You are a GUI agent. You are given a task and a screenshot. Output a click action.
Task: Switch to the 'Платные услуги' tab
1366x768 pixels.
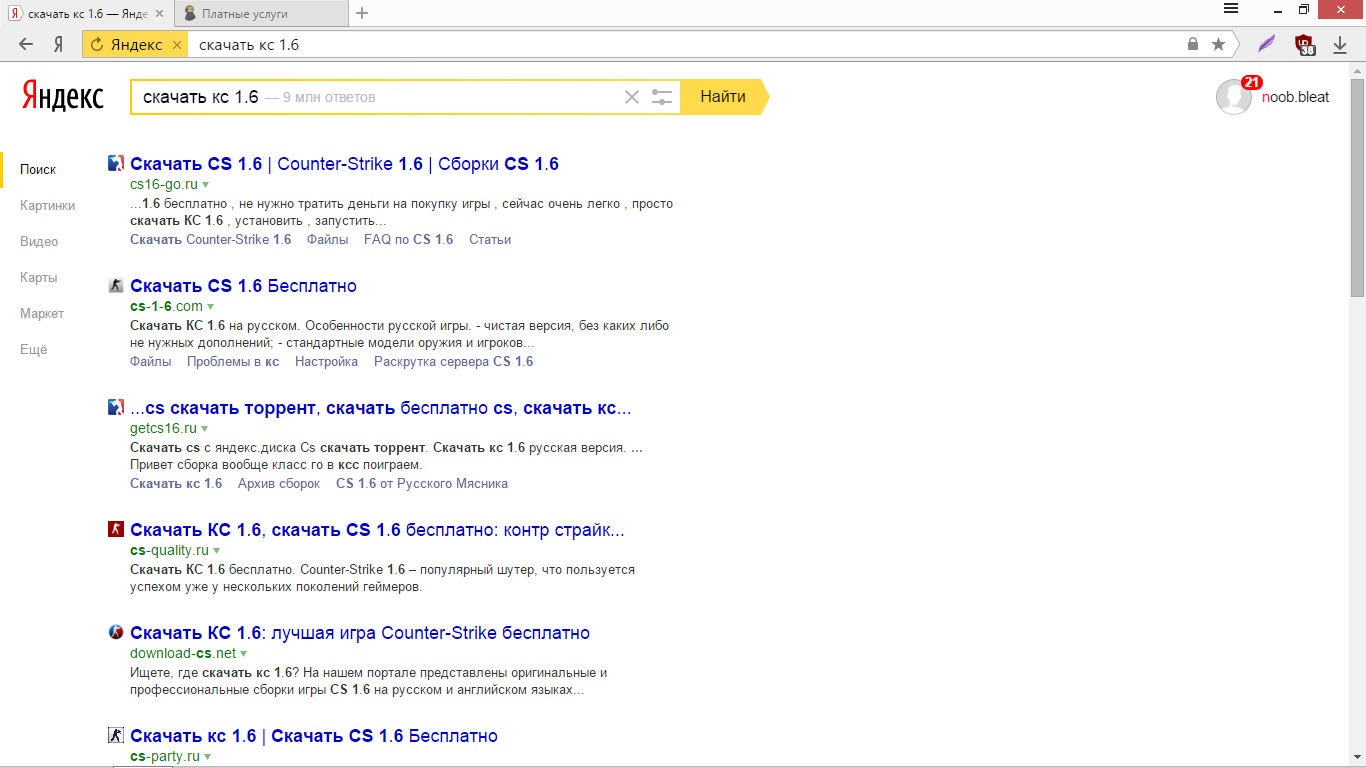(x=261, y=13)
